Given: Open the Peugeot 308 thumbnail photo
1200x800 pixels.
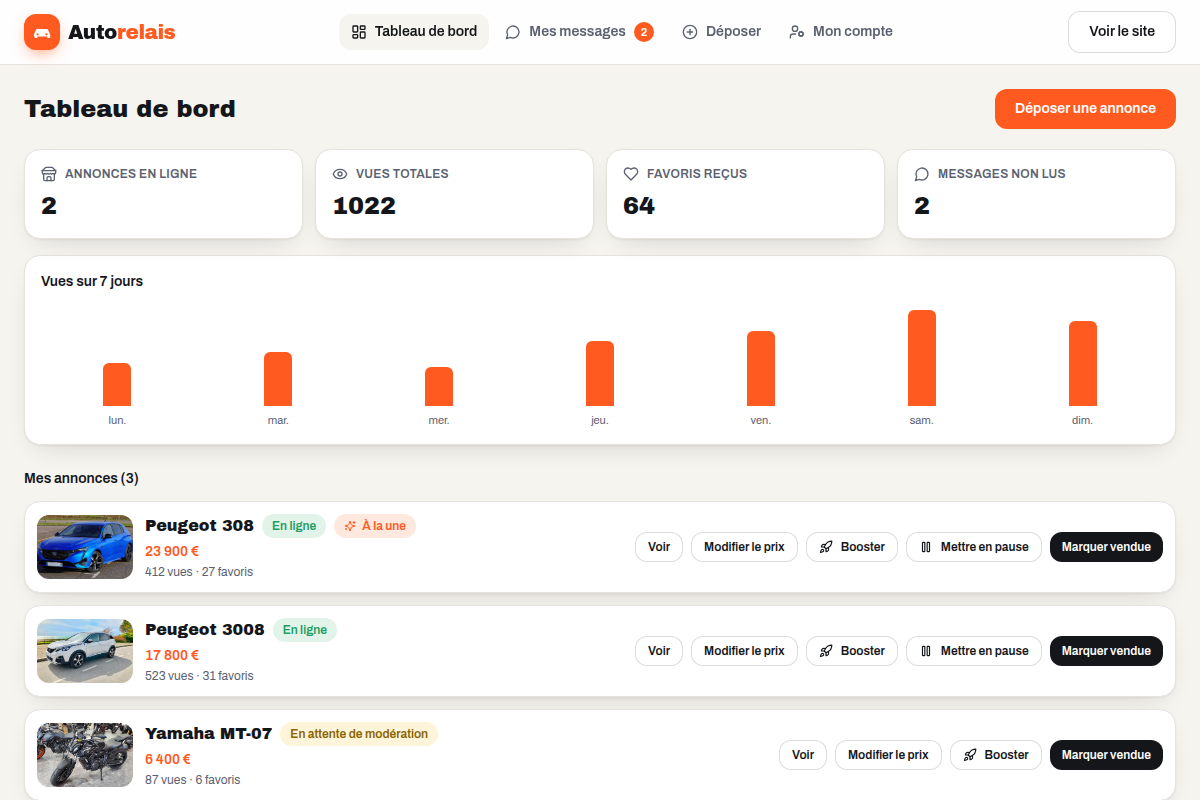Looking at the screenshot, I should (x=85, y=547).
